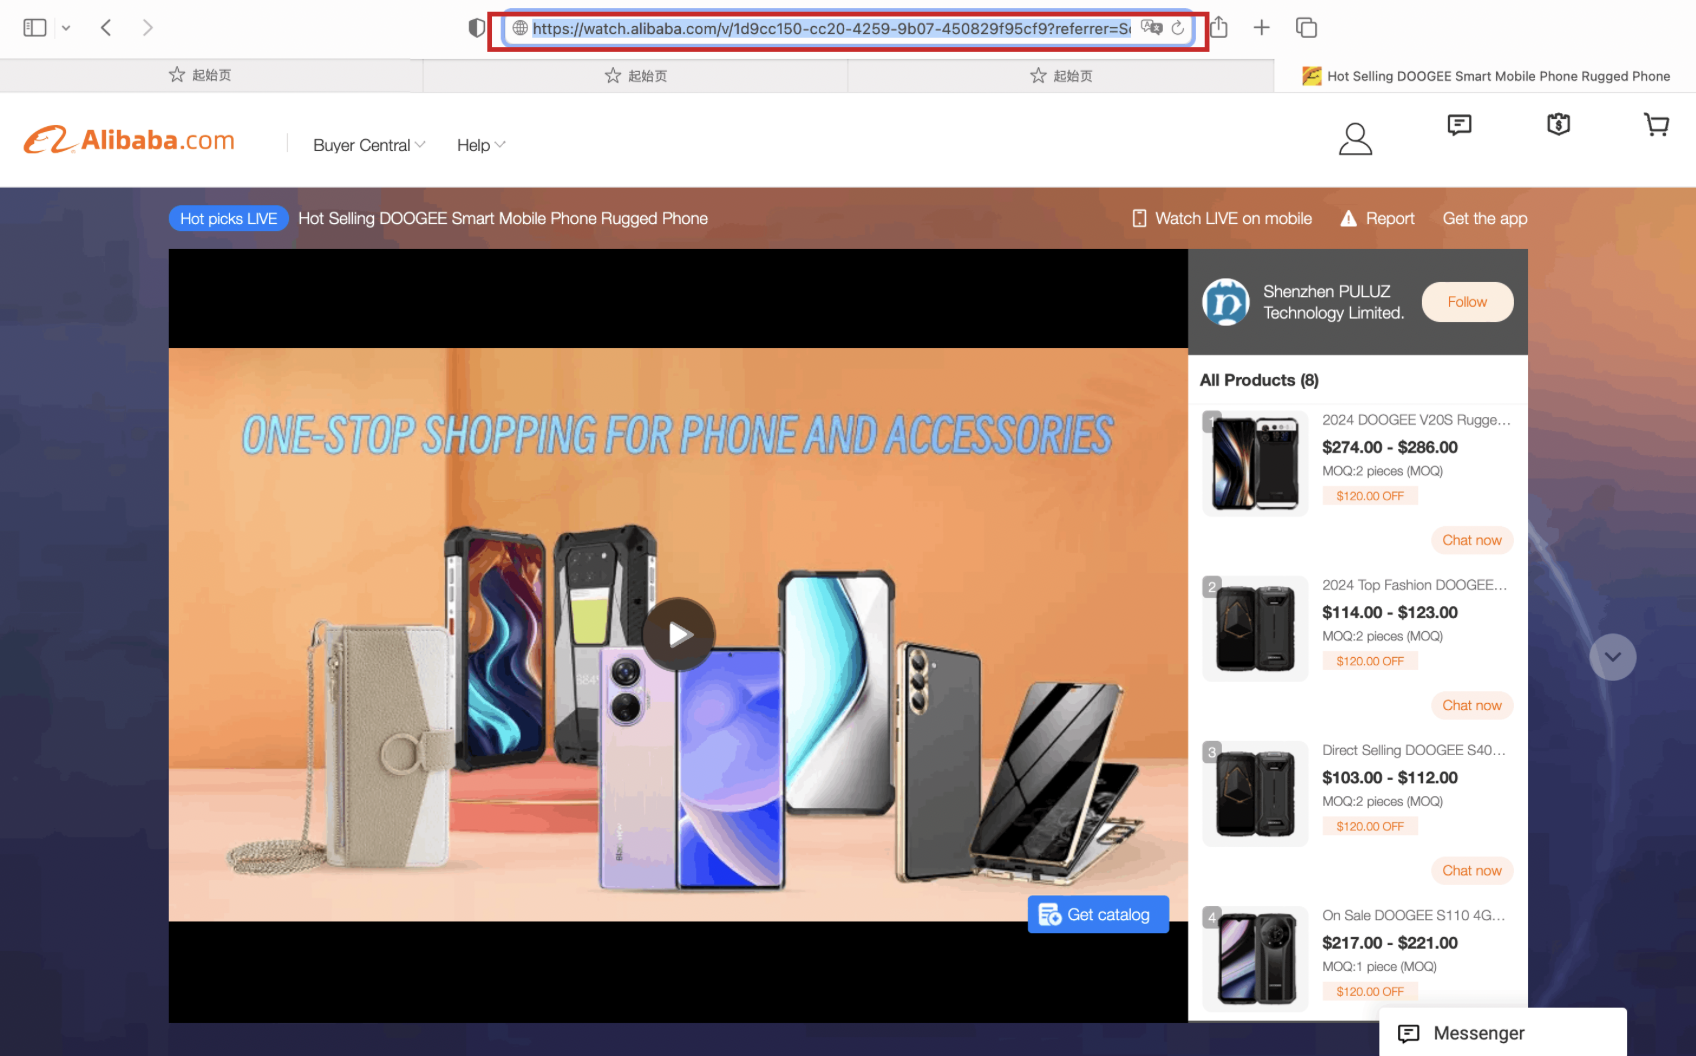The height and width of the screenshot is (1056, 1696).
Task: Go back to previous page
Action: tap(106, 28)
